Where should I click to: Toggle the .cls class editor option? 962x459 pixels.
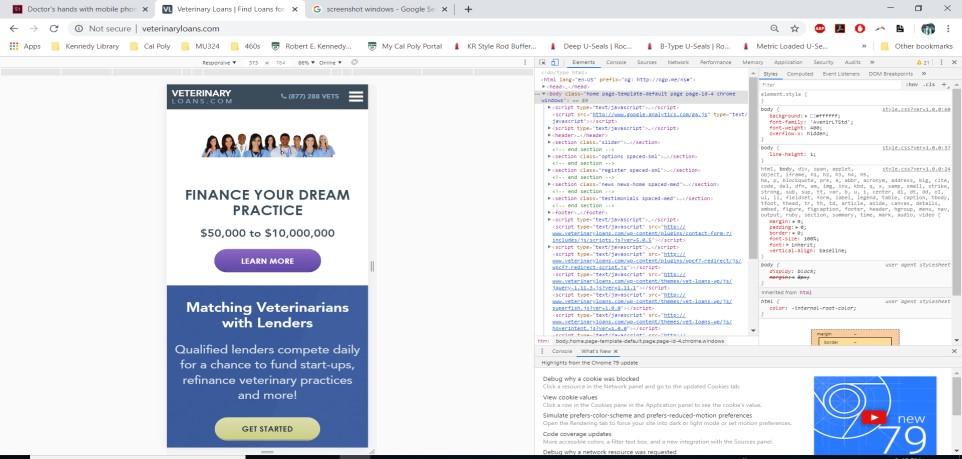click(x=929, y=84)
